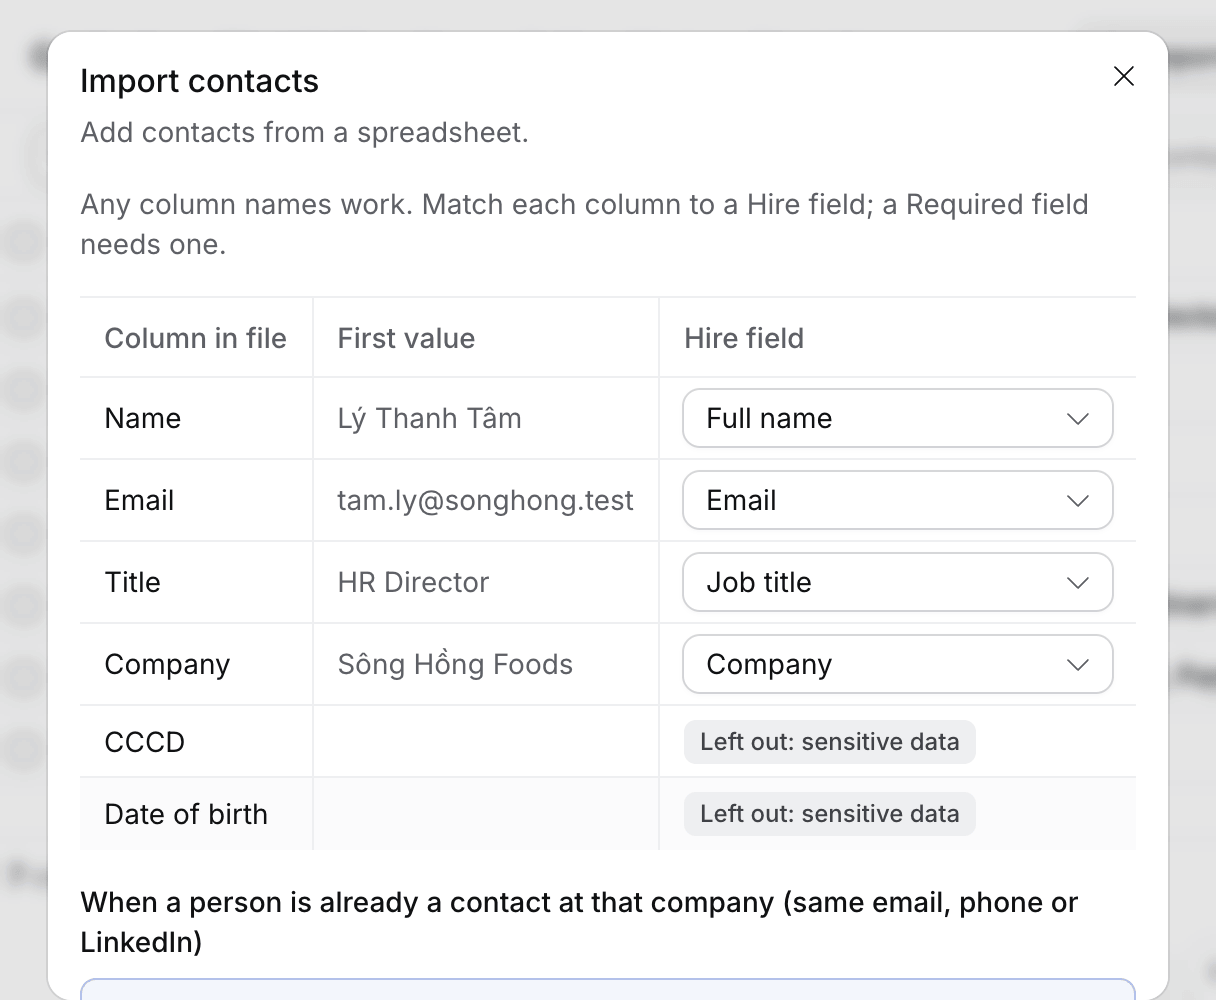Open the Company Hire field dropdown
Viewport: 1216px width, 1000px height.
coord(897,664)
